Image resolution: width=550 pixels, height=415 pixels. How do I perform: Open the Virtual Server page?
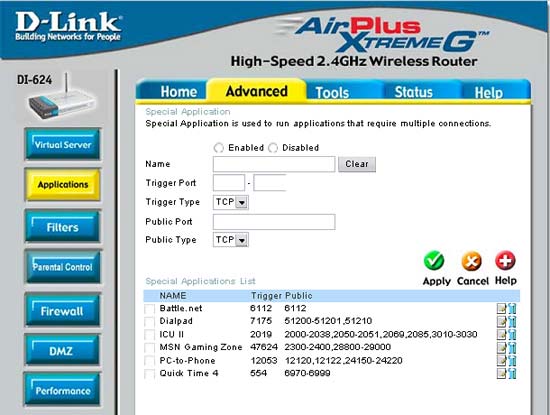pos(63,145)
